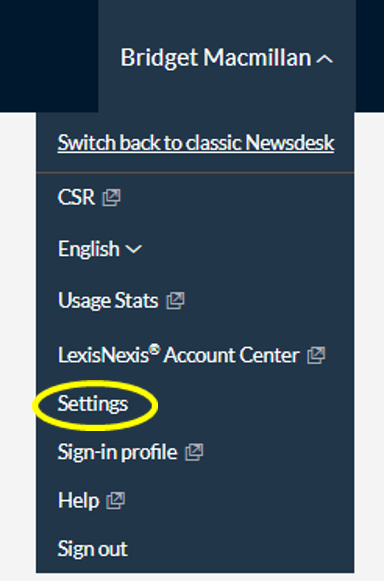The image size is (384, 581).
Task: Expand English language chevron
Action: click(134, 249)
